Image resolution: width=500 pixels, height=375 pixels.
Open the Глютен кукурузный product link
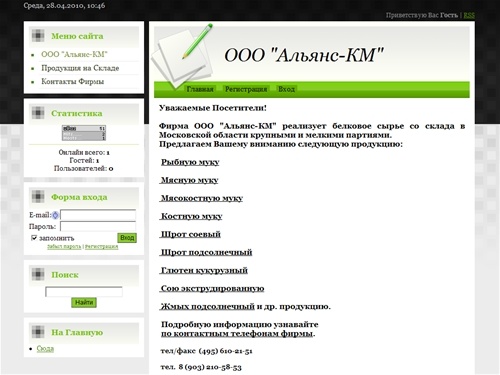click(204, 270)
